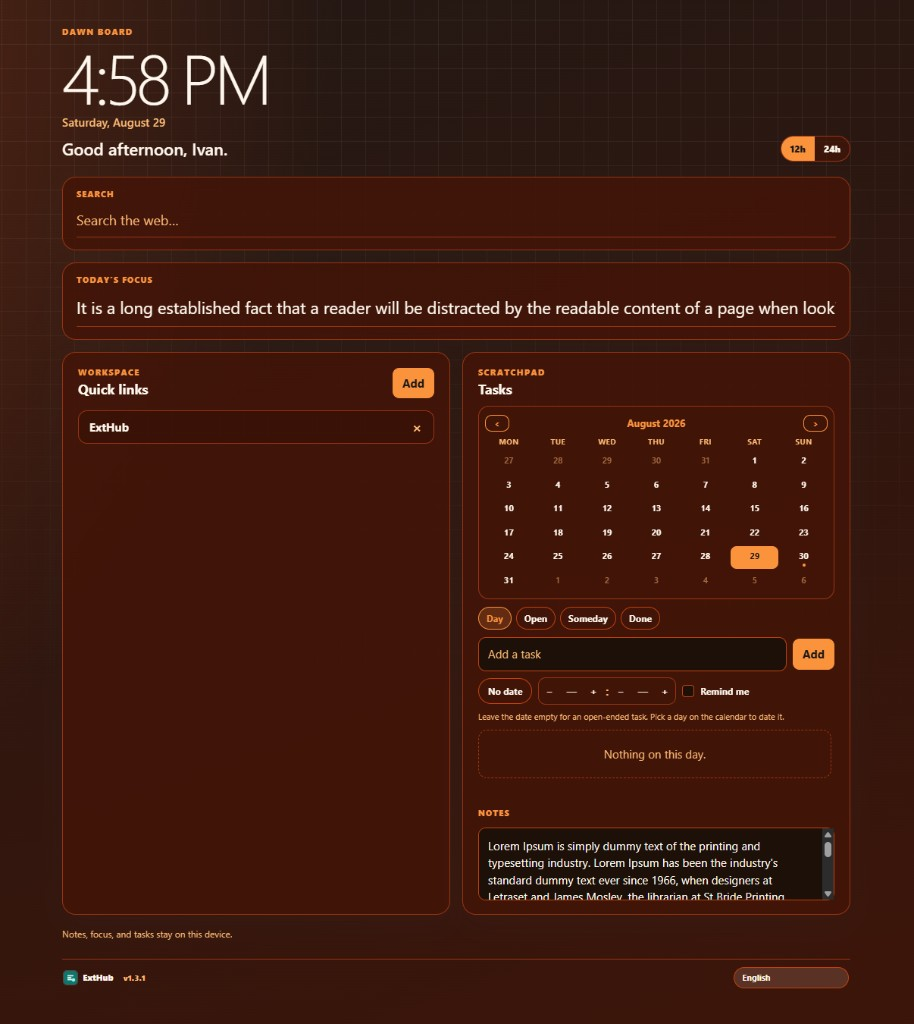This screenshot has height=1024, width=914.
Task: Click the 4:58 PM clock
Action: click(165, 80)
